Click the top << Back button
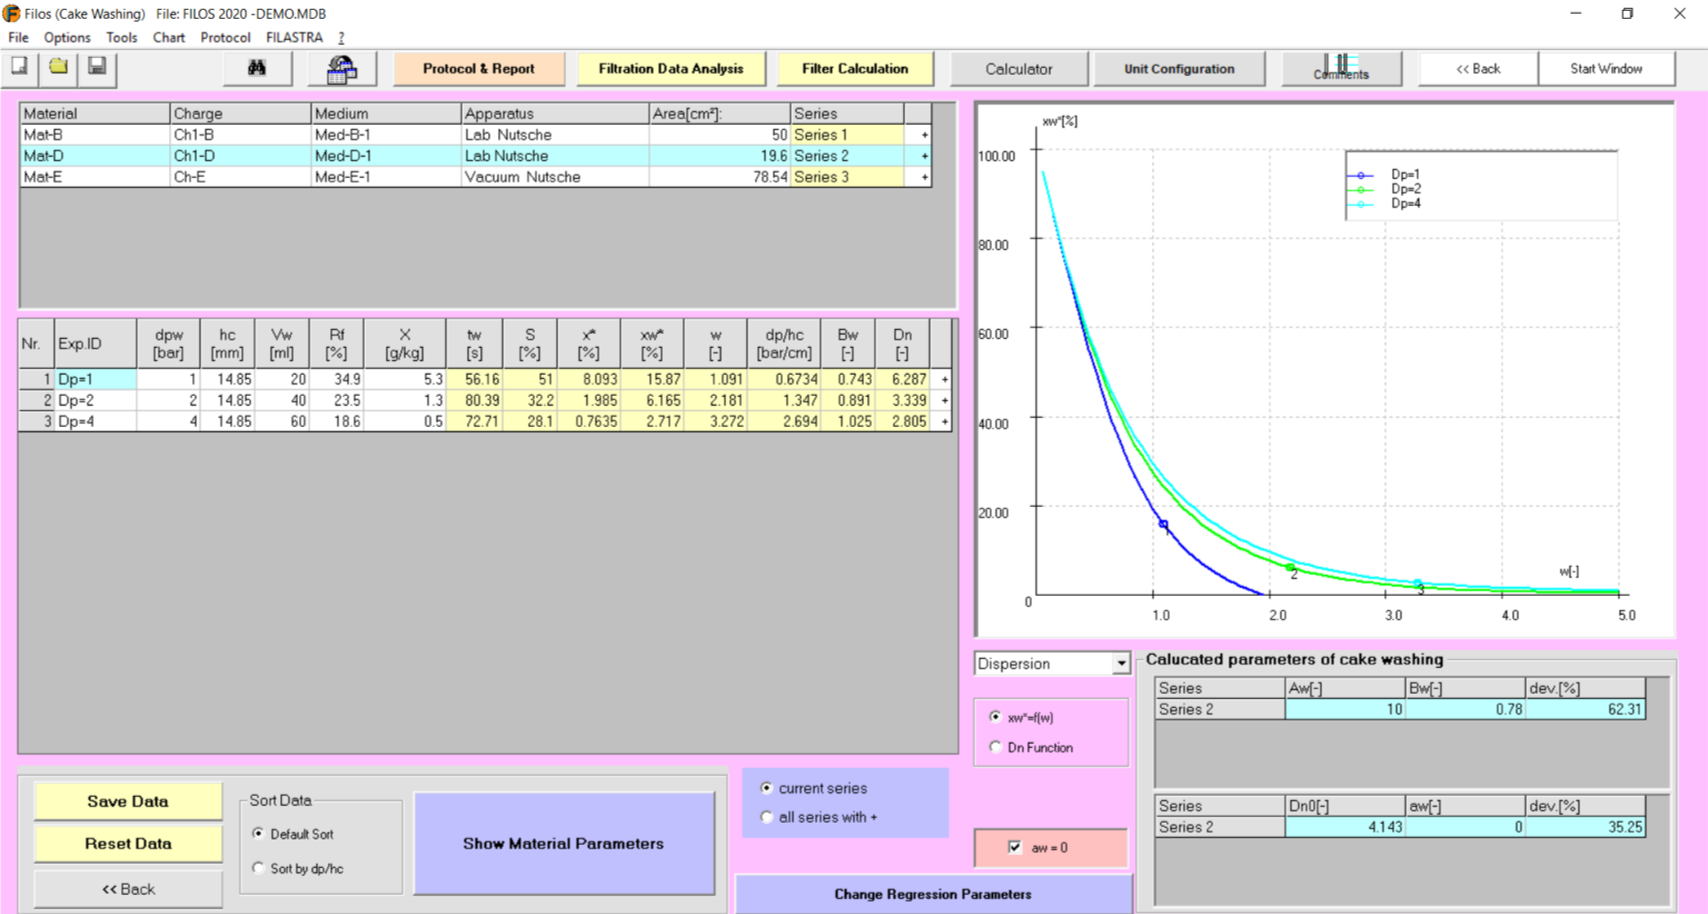Viewport: 1708px width, 914px height. click(1478, 68)
